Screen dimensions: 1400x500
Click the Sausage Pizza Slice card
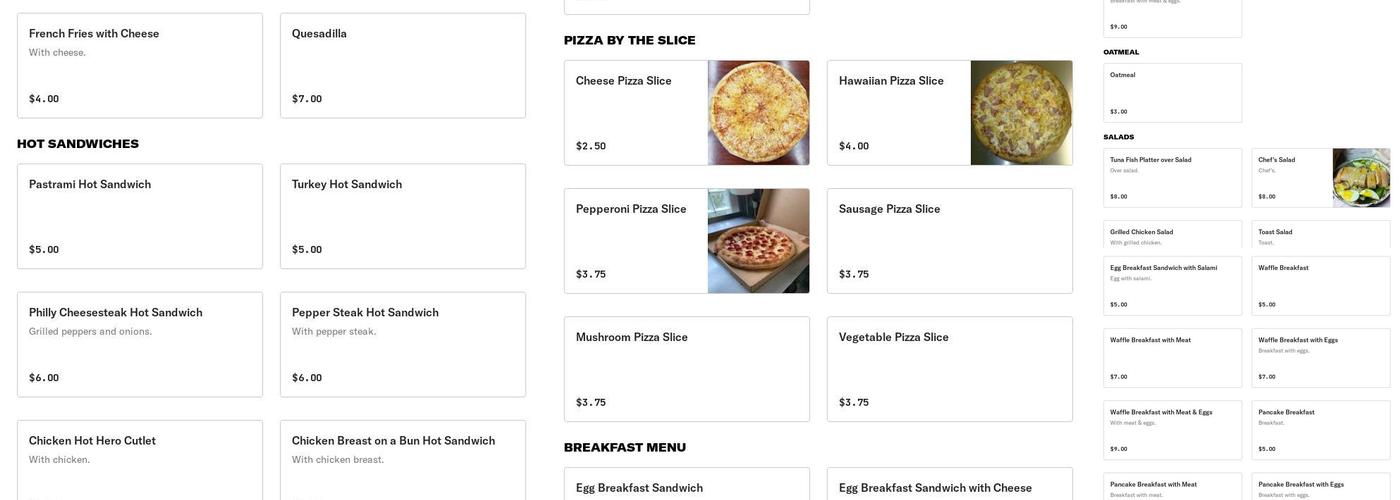[x=949, y=241]
